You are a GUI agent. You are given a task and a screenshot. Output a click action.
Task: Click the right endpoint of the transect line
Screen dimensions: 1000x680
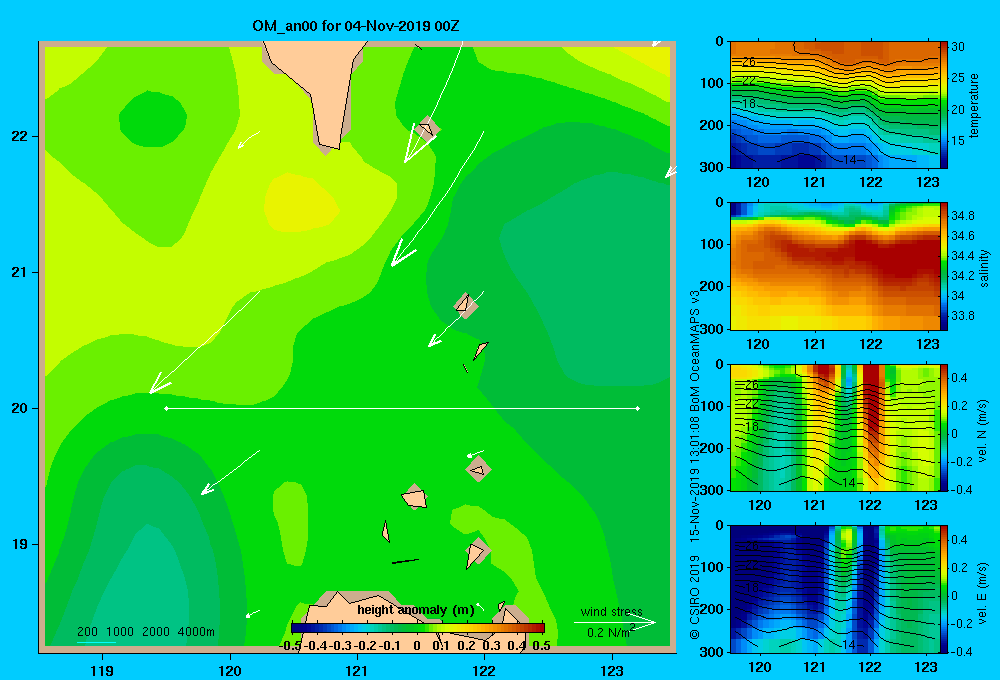click(x=638, y=408)
